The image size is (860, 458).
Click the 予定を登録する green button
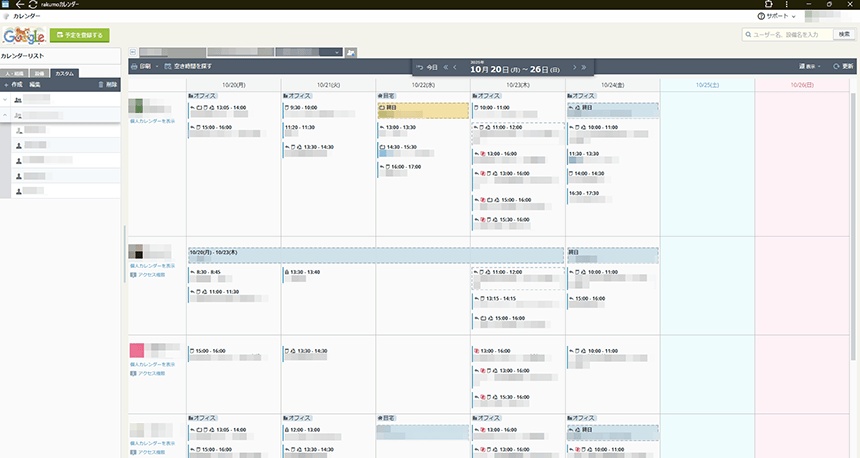coord(80,35)
